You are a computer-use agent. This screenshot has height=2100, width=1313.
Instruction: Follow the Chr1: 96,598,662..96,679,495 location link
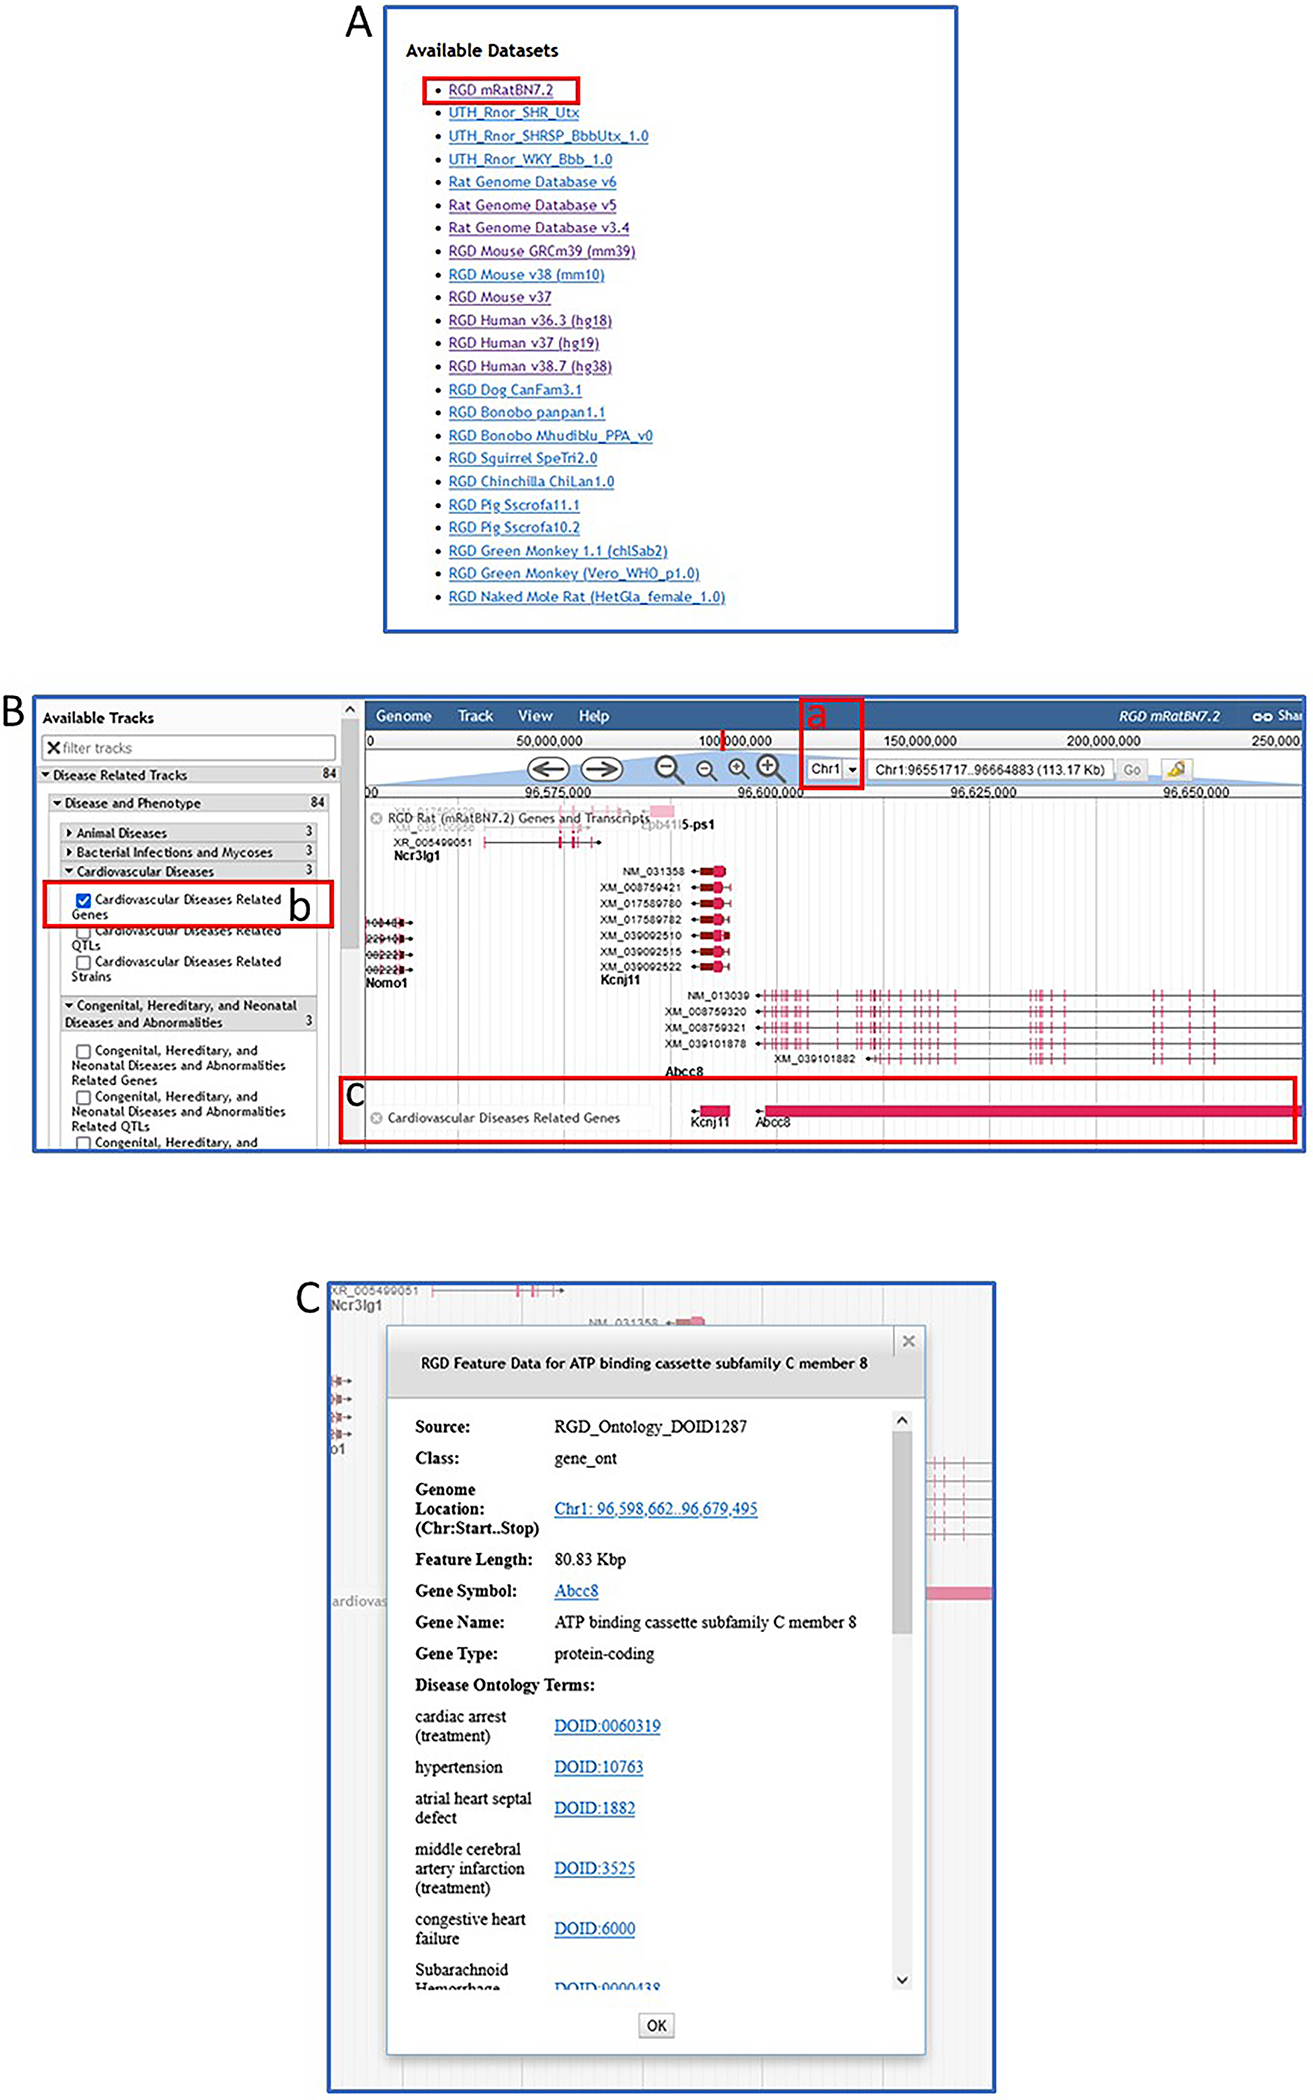tap(656, 1509)
